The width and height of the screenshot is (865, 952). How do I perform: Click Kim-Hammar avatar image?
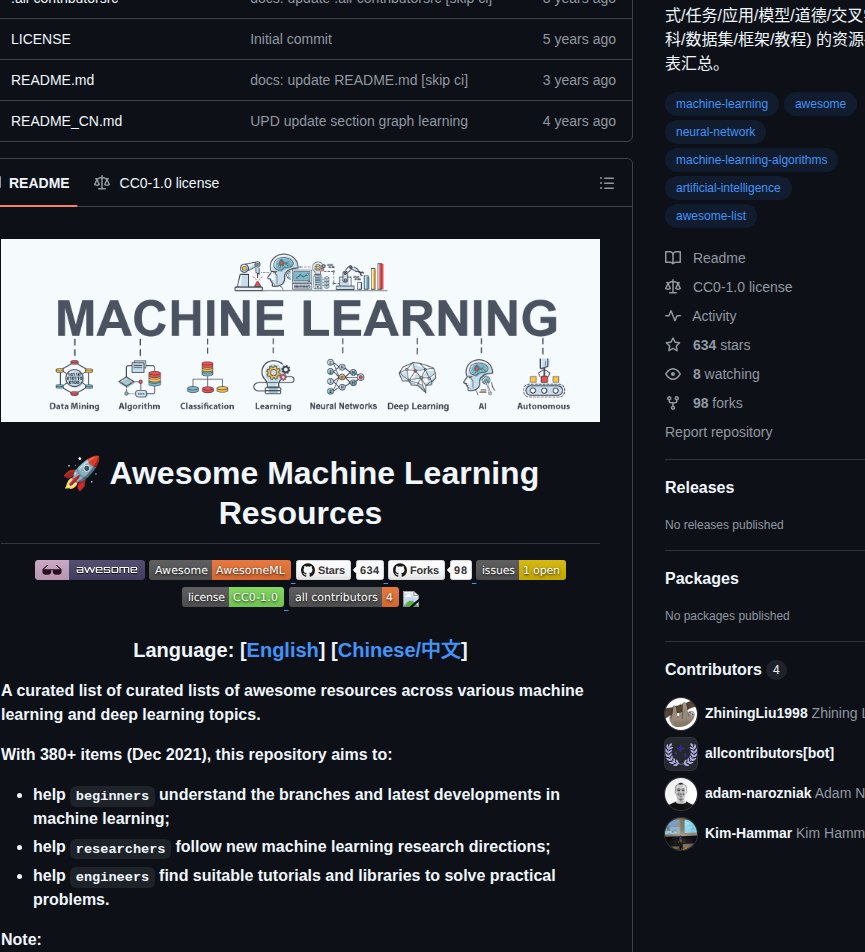click(x=680, y=834)
